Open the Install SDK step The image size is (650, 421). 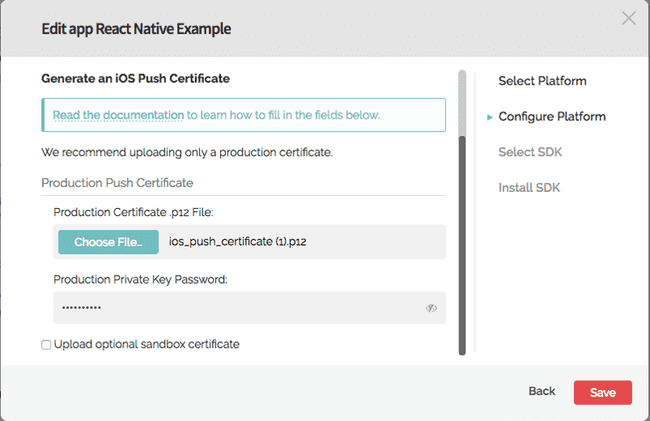[529, 188]
